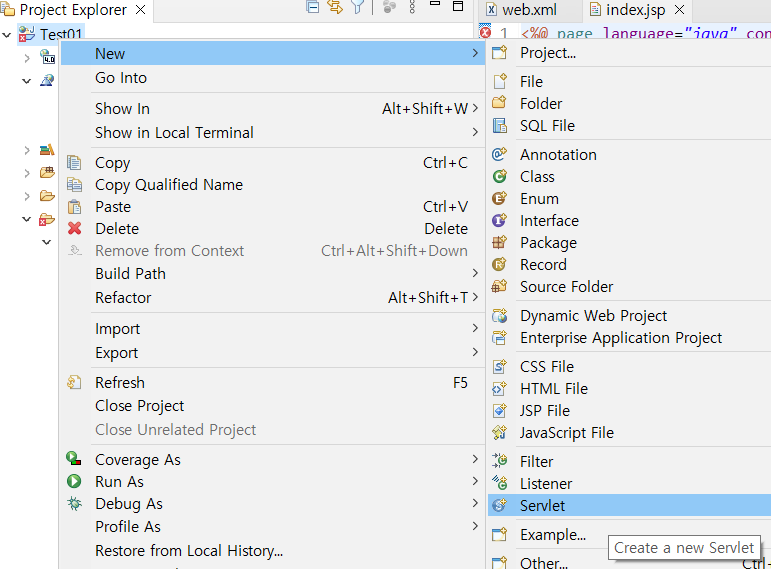Toggle Link with Editor icon
This screenshot has height=569, width=771.
click(x=335, y=6)
